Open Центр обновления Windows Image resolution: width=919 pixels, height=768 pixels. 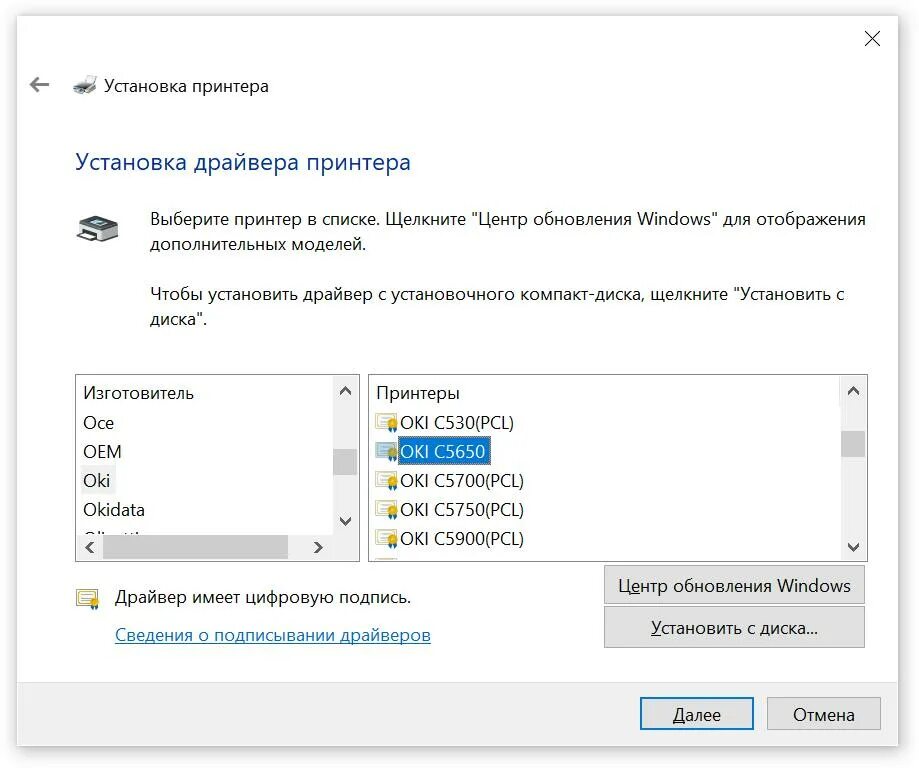pos(734,585)
